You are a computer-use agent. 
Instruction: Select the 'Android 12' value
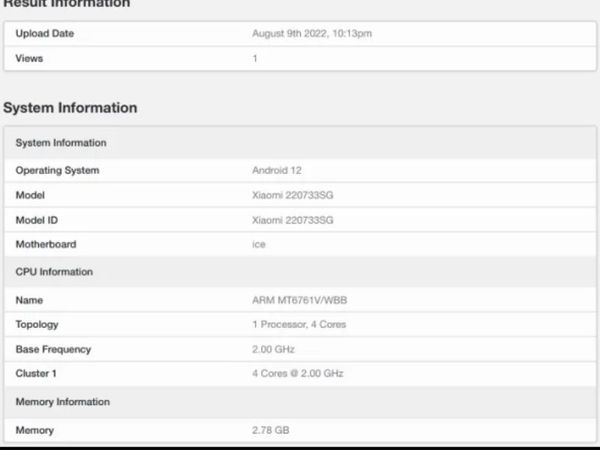pyautogui.click(x=277, y=170)
